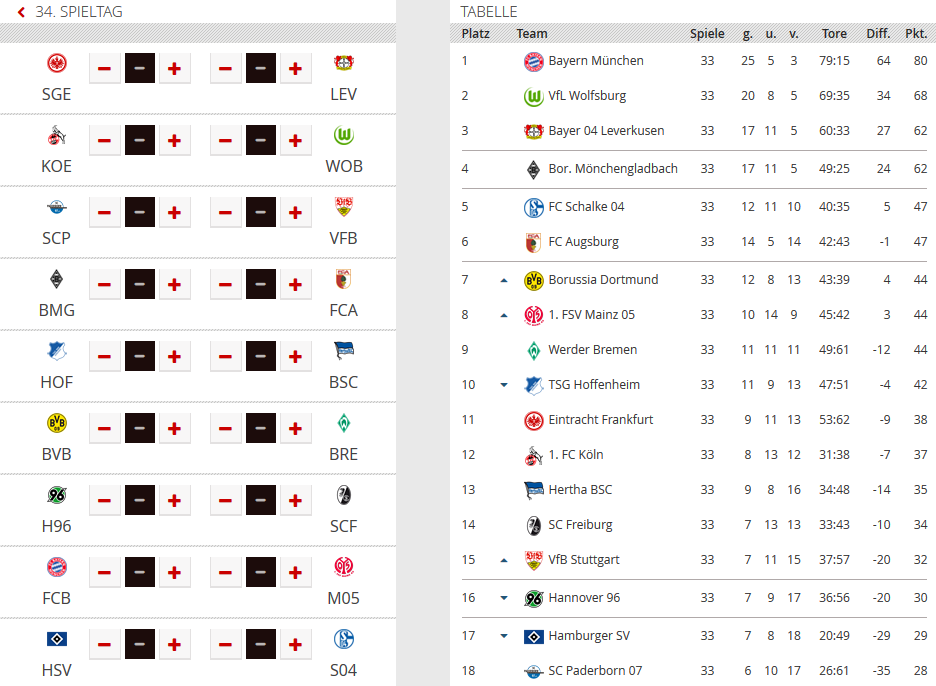Click the Eintracht Frankfurt SGE match logo

coord(57,63)
